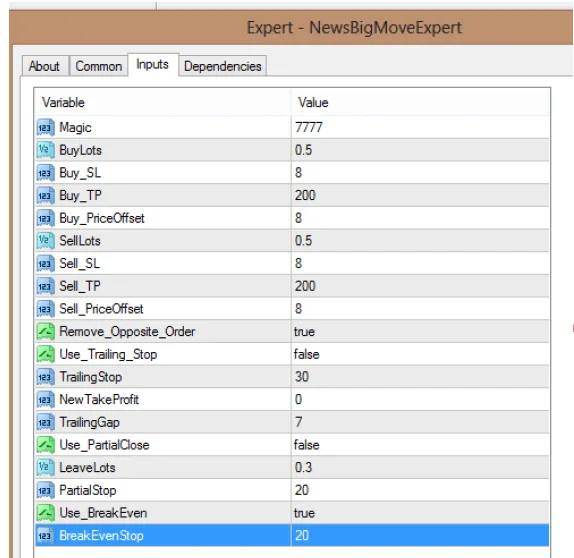Viewport: 574px width, 558px height.
Task: Select the icon beside Buy_SL variable
Action: [45, 173]
